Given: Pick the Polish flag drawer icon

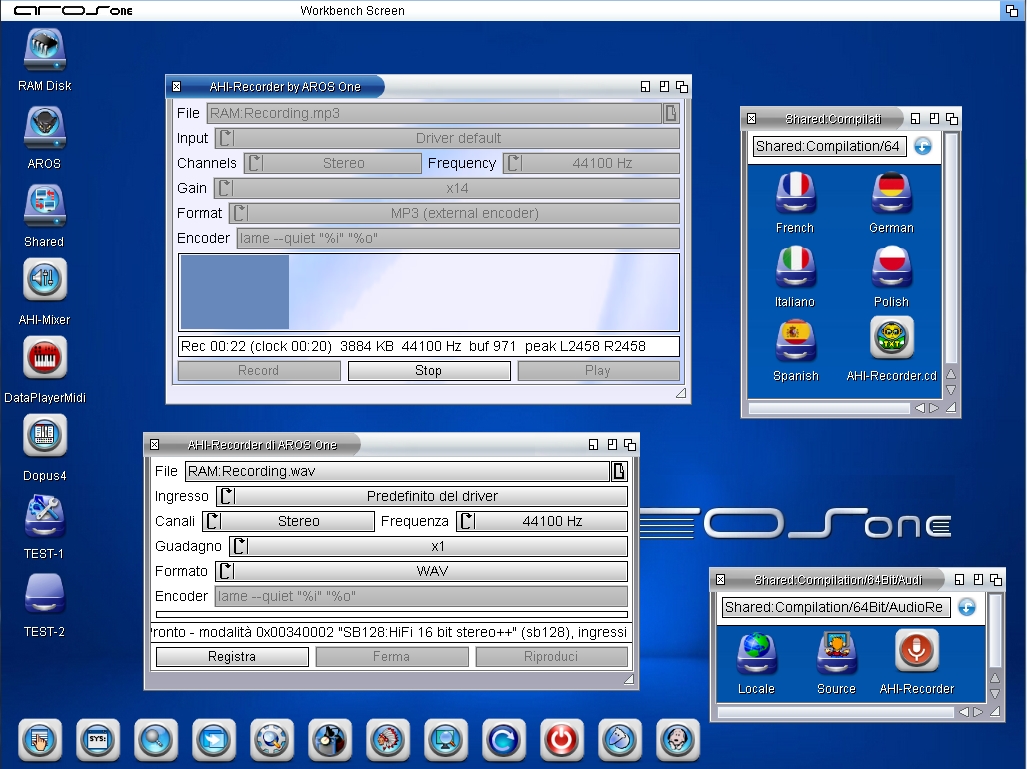Looking at the screenshot, I should click(x=891, y=267).
